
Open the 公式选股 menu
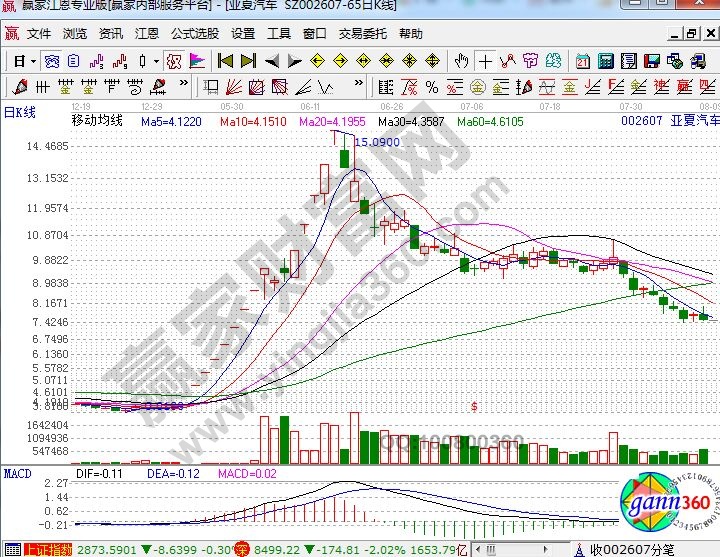(x=194, y=33)
